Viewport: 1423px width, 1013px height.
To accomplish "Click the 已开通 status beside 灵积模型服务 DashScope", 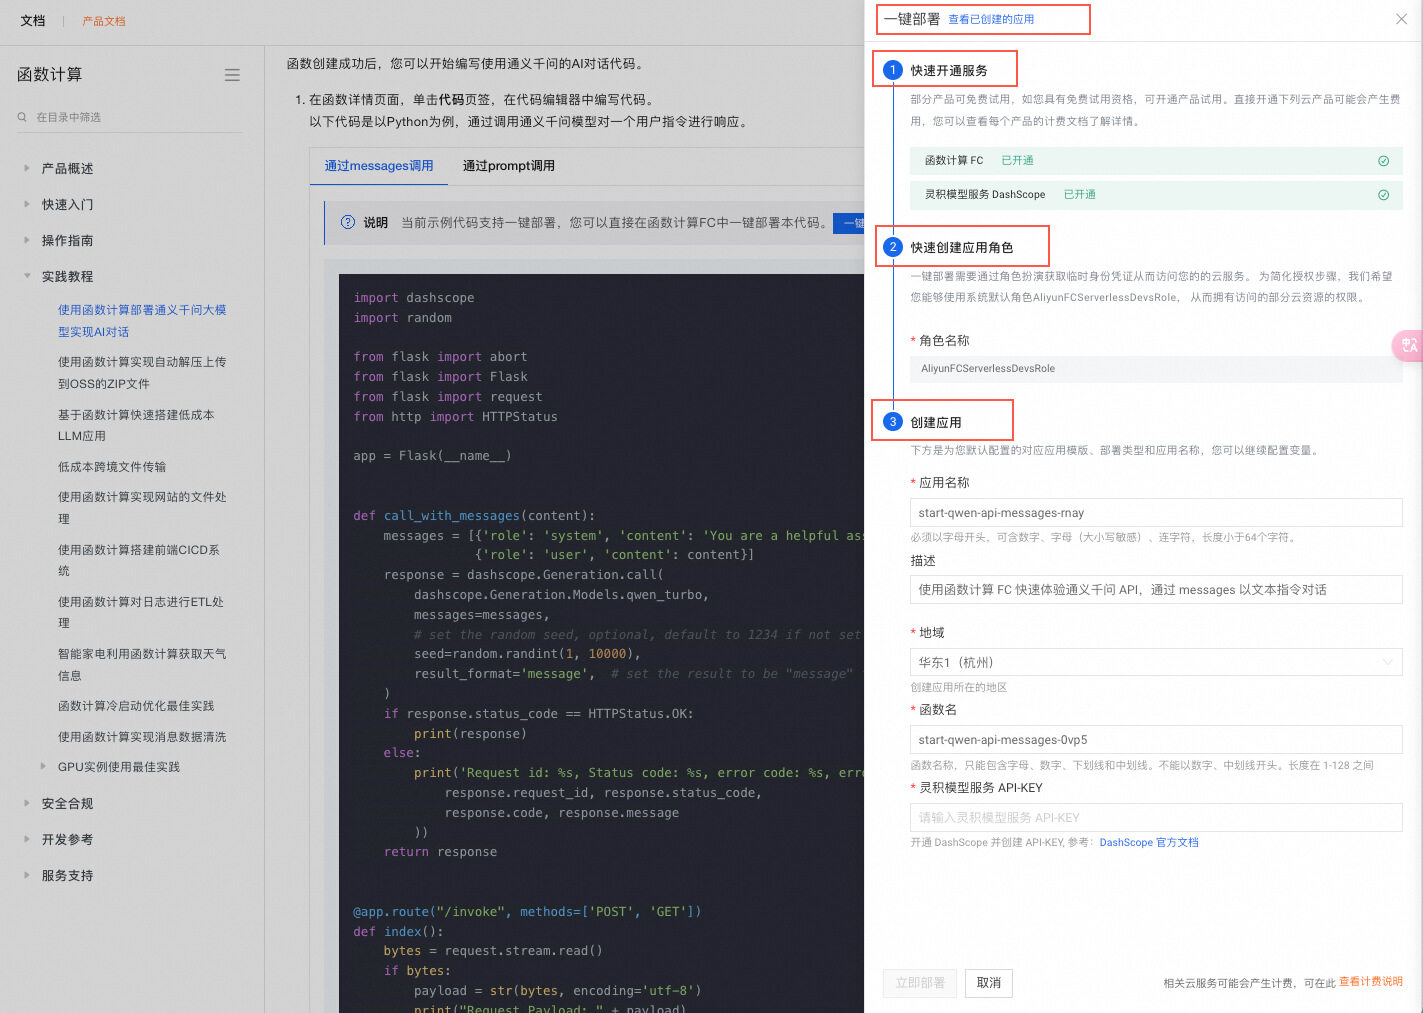I will tap(1080, 195).
